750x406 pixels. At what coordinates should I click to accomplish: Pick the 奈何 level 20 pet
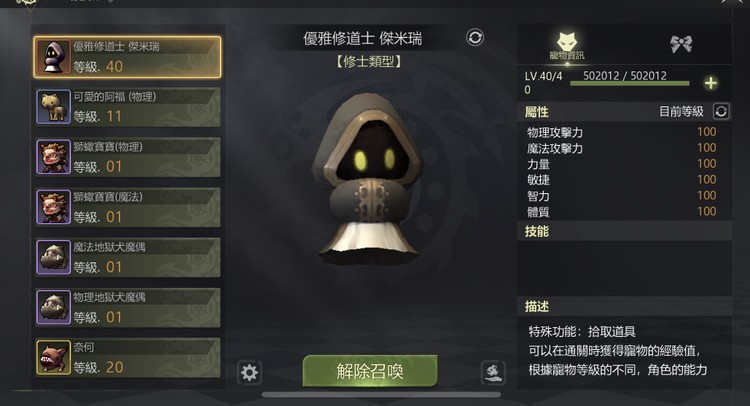click(127, 358)
